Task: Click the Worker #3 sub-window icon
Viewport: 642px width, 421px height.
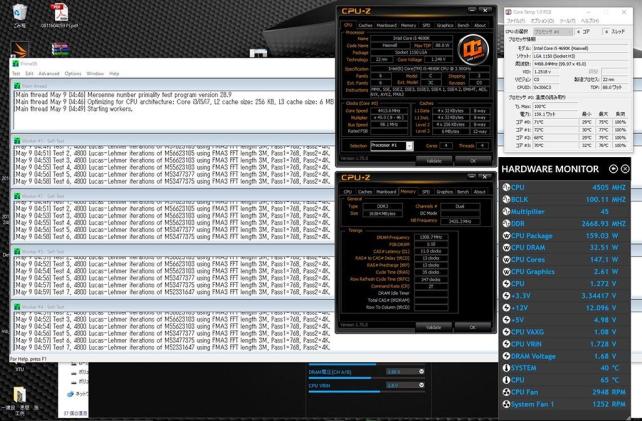Action: 17,251
